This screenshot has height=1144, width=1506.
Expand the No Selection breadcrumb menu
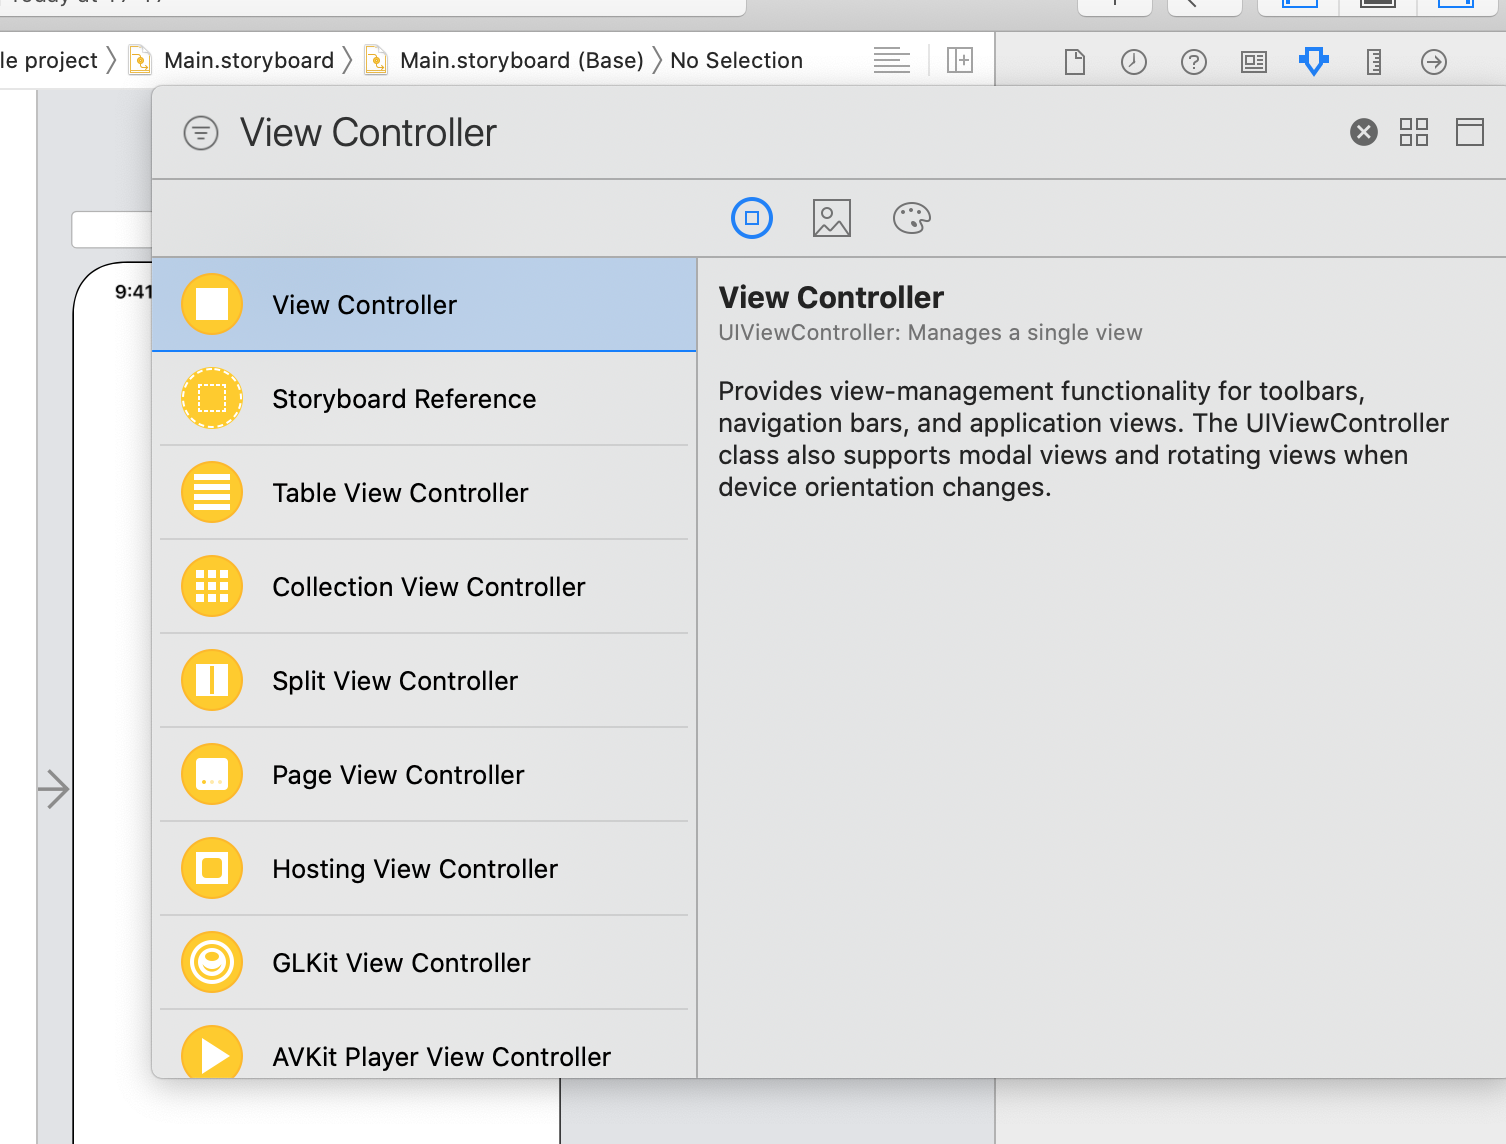click(x=736, y=60)
